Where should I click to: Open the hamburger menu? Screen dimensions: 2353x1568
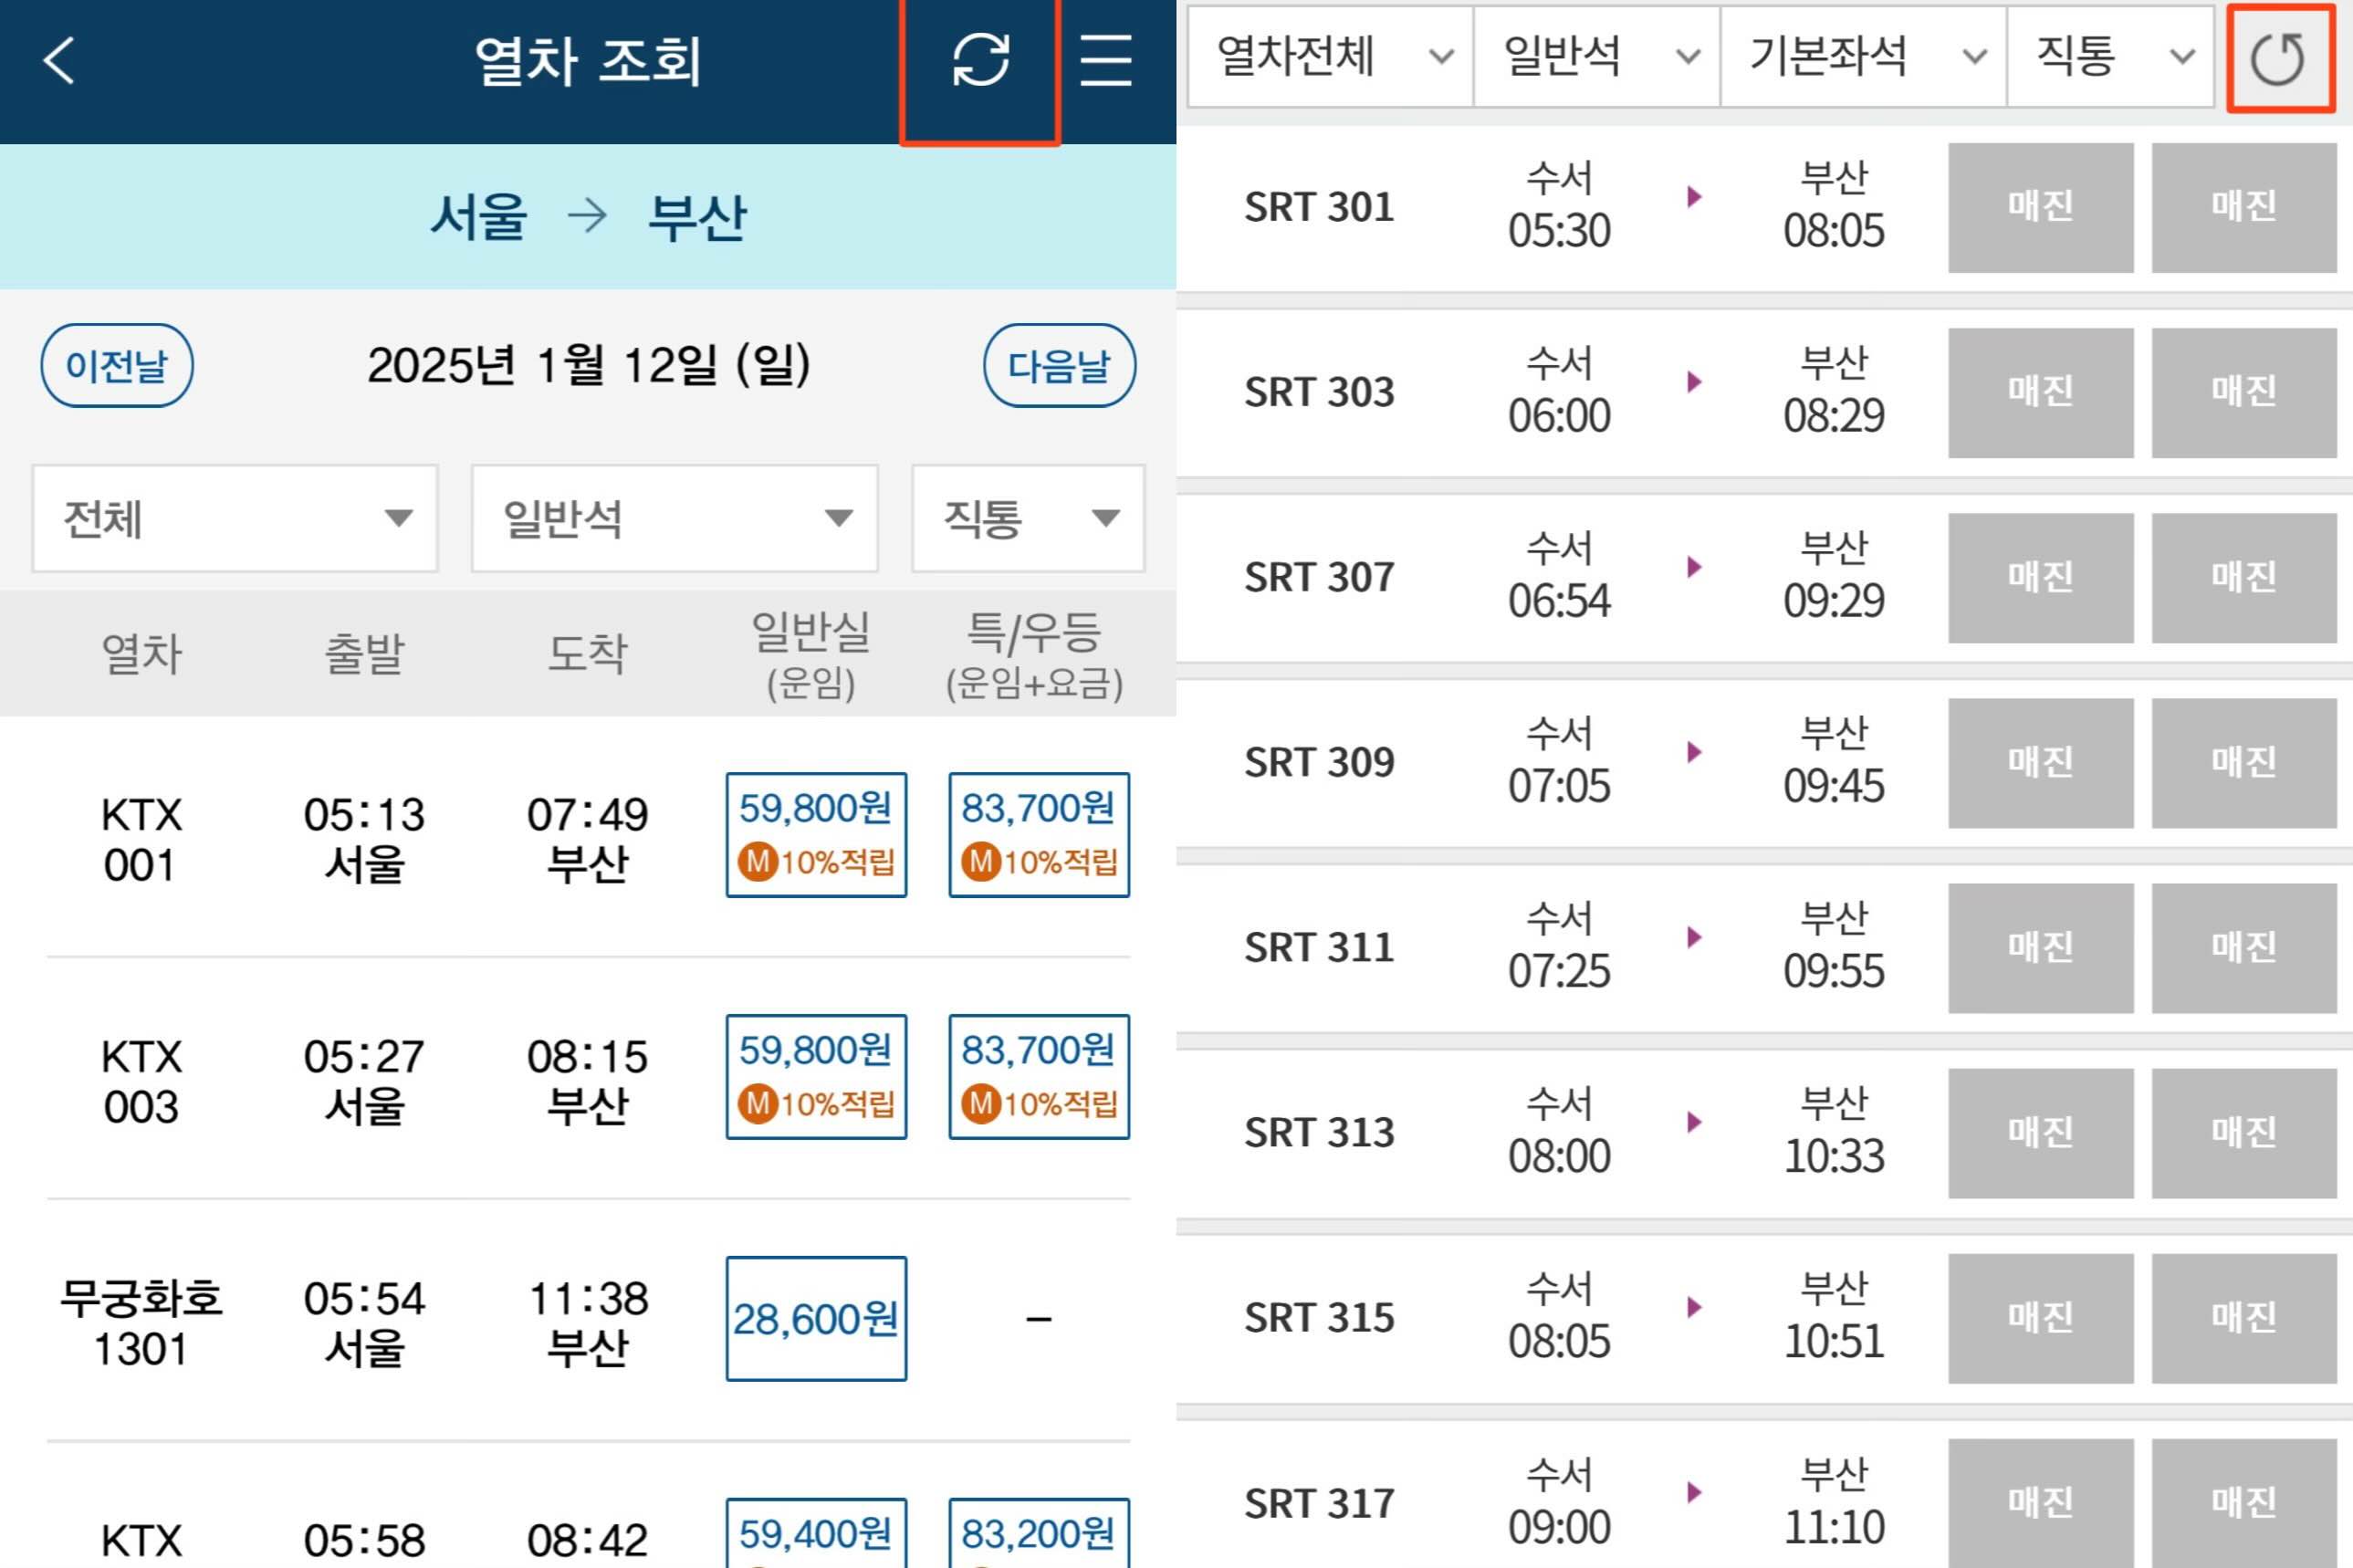coord(1106,60)
